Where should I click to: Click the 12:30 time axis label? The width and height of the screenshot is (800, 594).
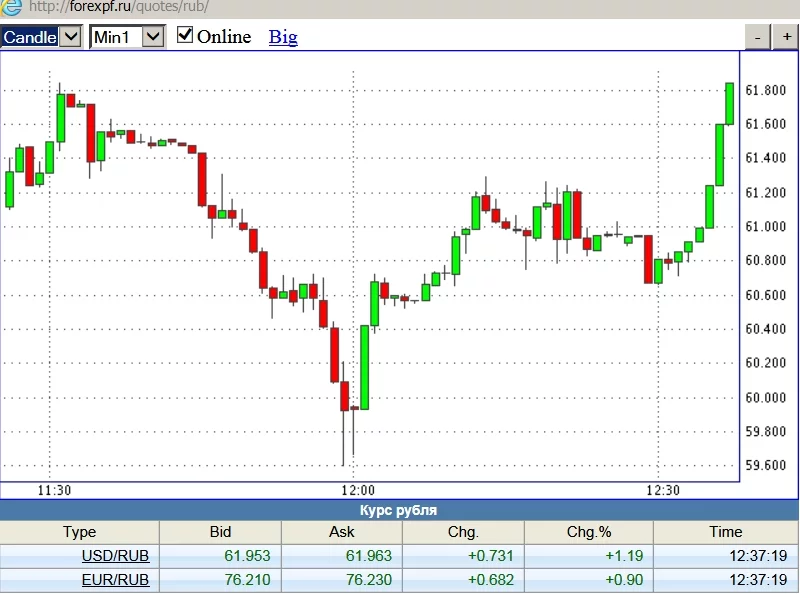[x=663, y=490]
